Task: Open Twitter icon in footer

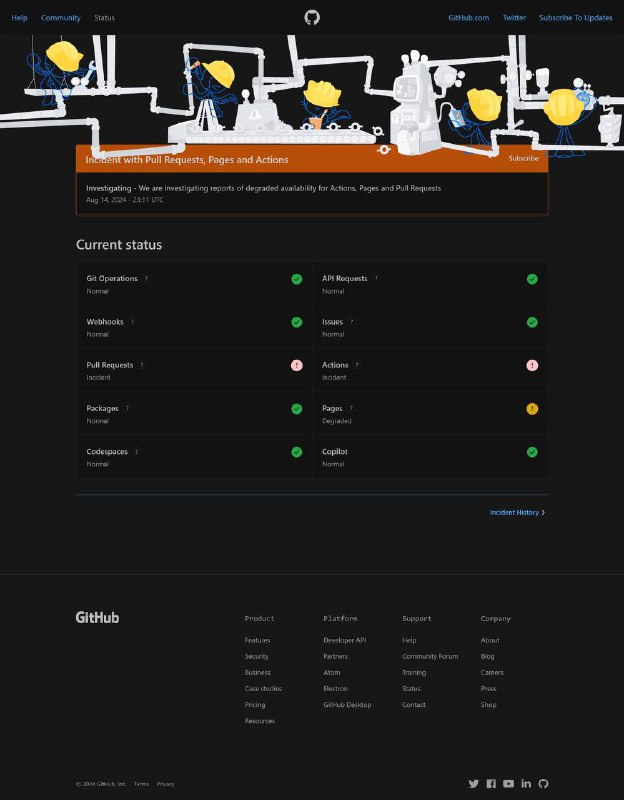Action: [x=473, y=784]
